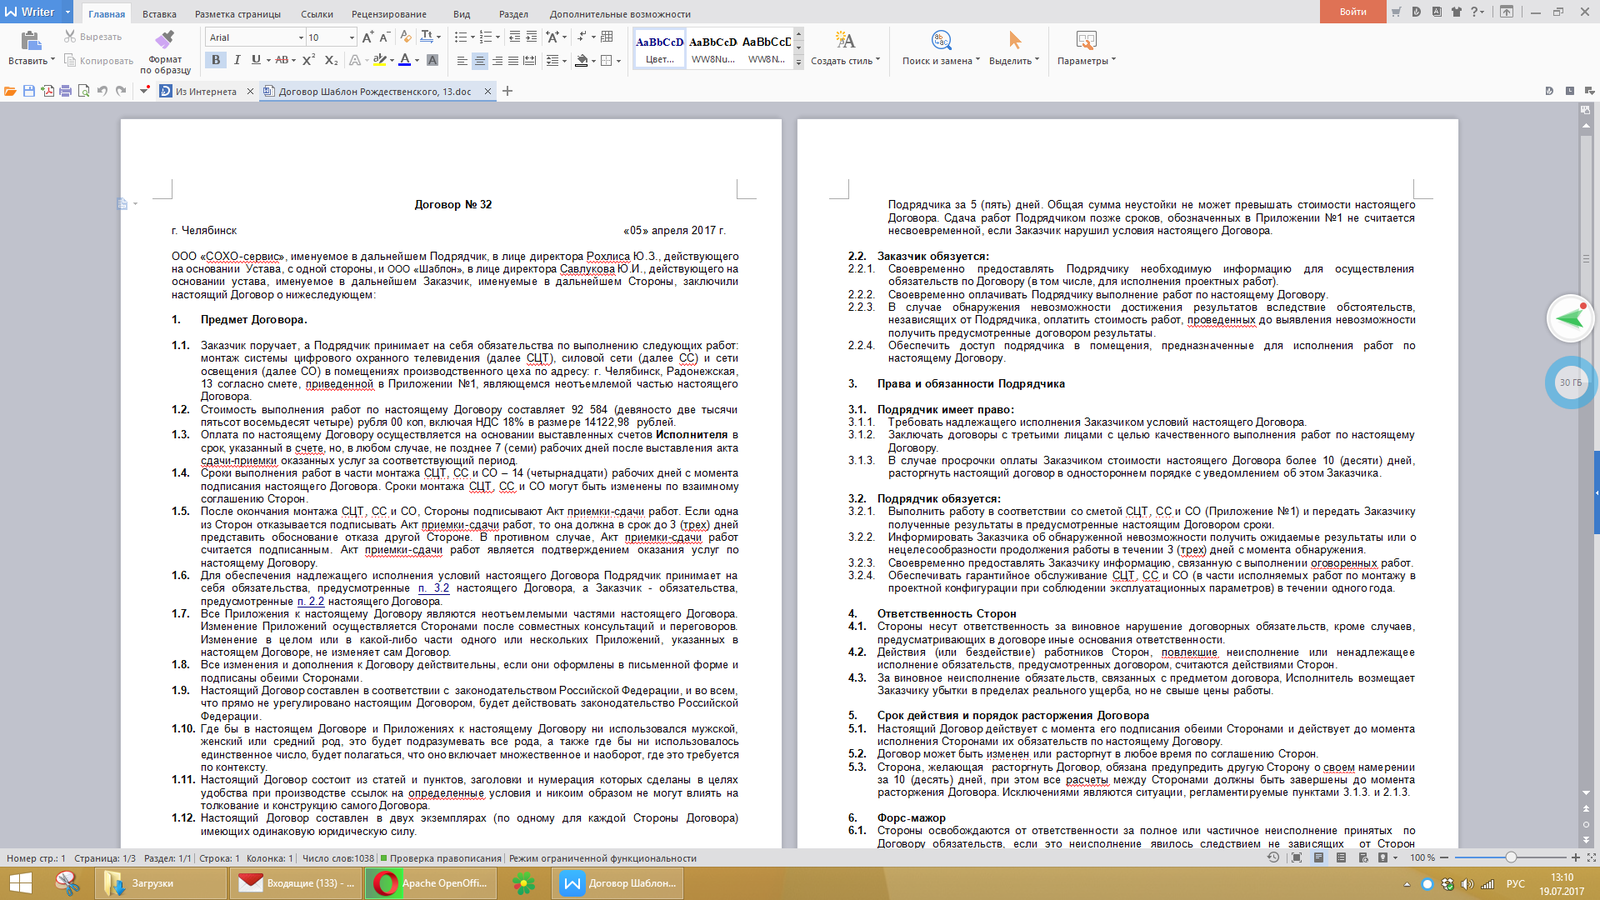1600x900 pixels.
Task: Open bullet list style dropdown
Action: pos(472,37)
